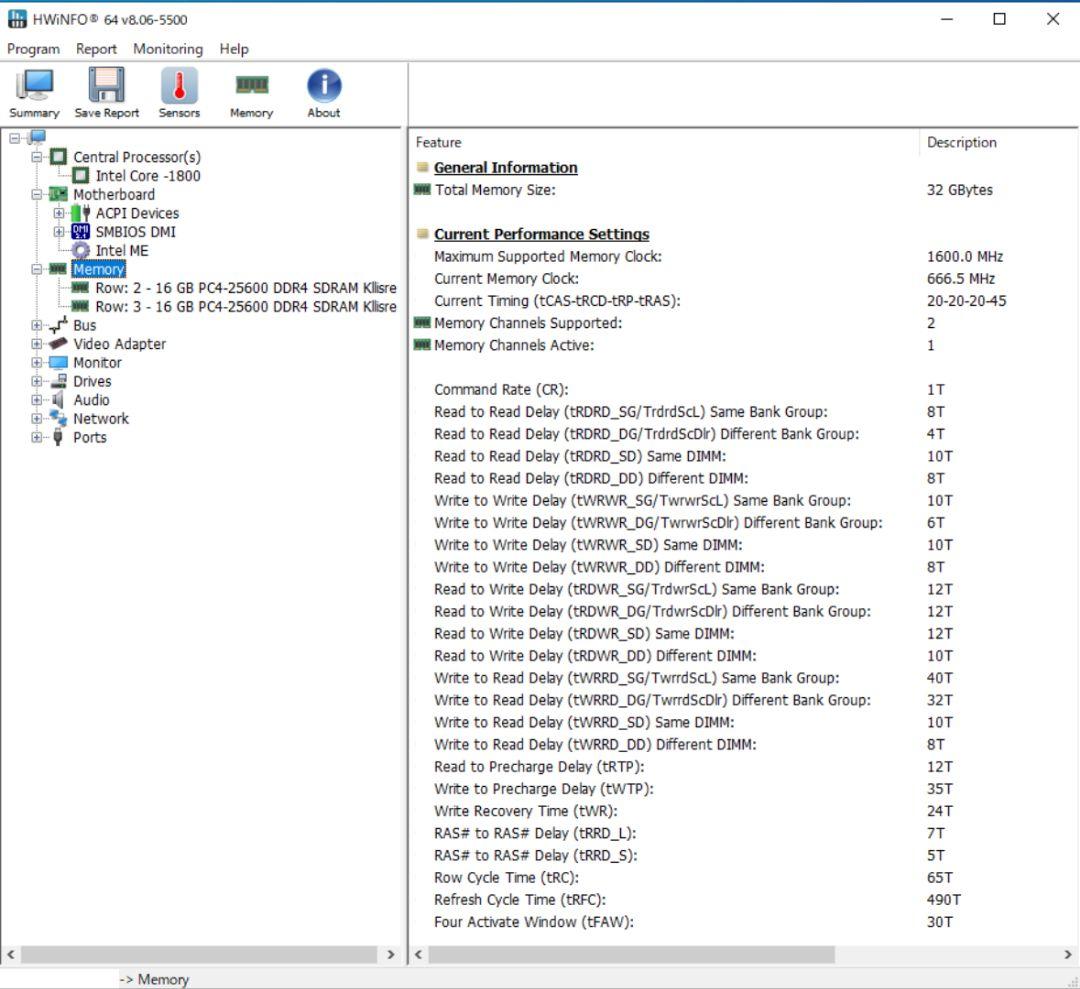
Task: Minimize the HWiNFO window
Action: (947, 19)
